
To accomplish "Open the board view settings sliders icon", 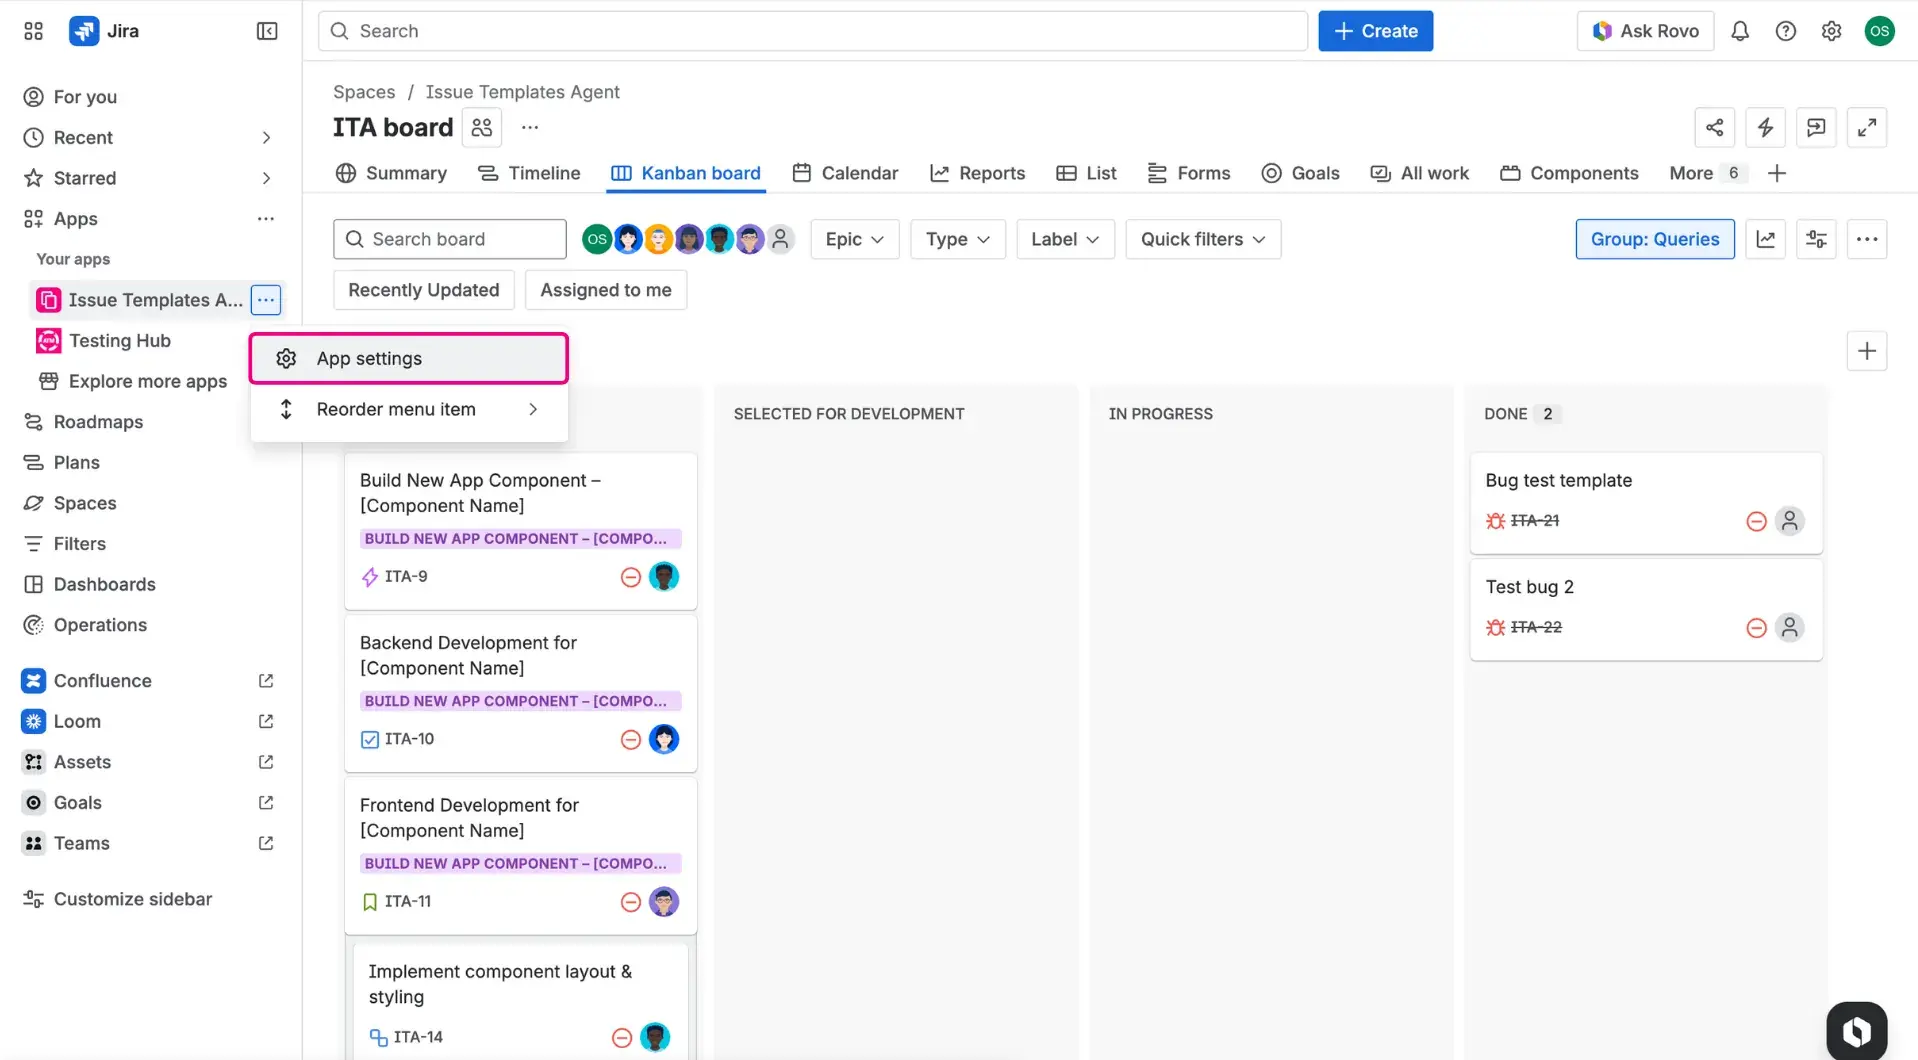I will 1816,239.
